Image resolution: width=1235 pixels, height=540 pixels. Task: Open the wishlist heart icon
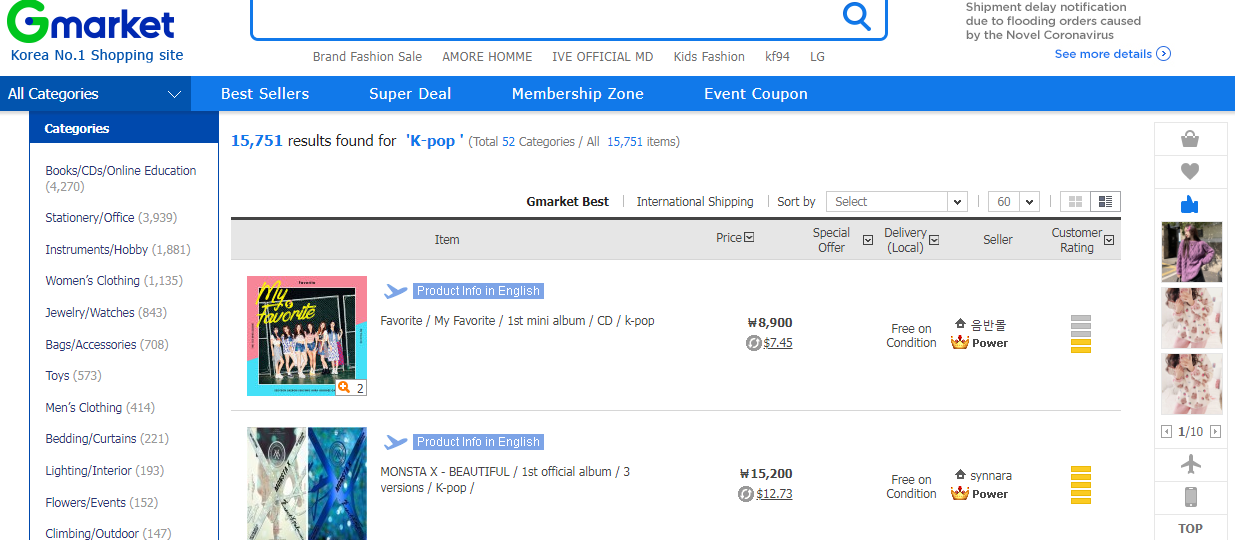point(1189,171)
